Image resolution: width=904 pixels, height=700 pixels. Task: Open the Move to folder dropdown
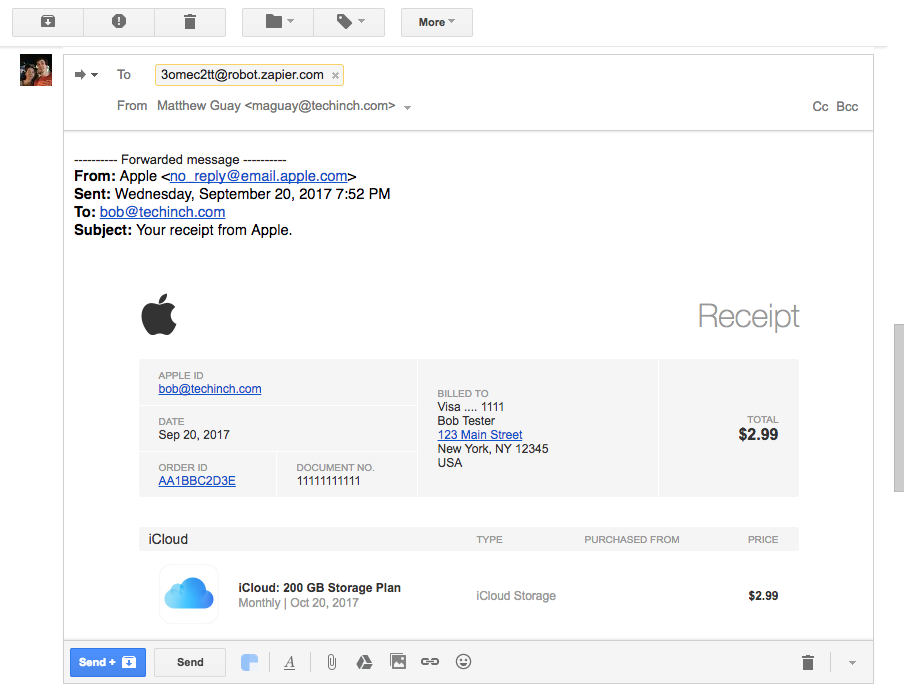point(278,22)
